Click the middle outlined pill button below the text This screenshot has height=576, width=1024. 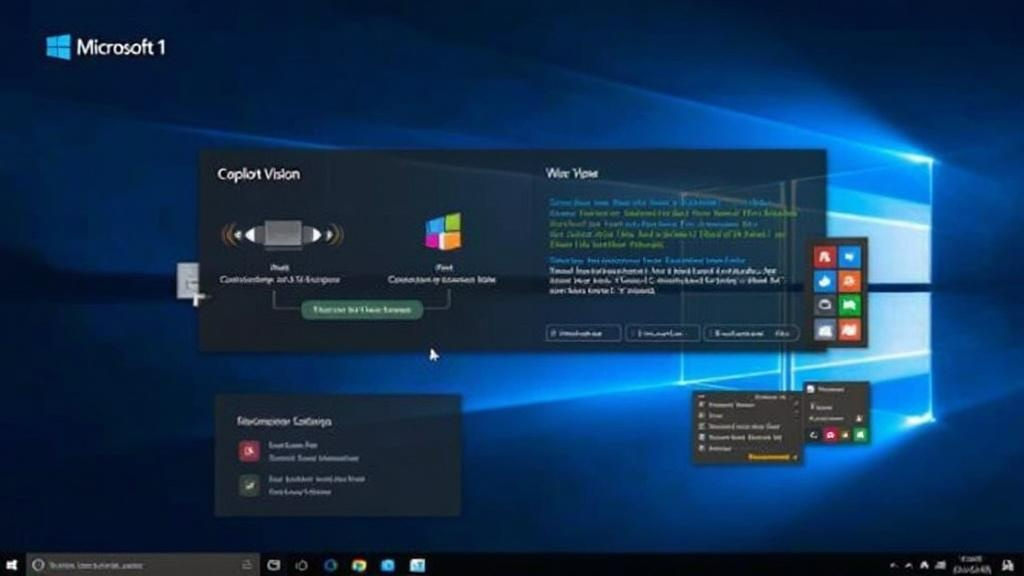662,333
